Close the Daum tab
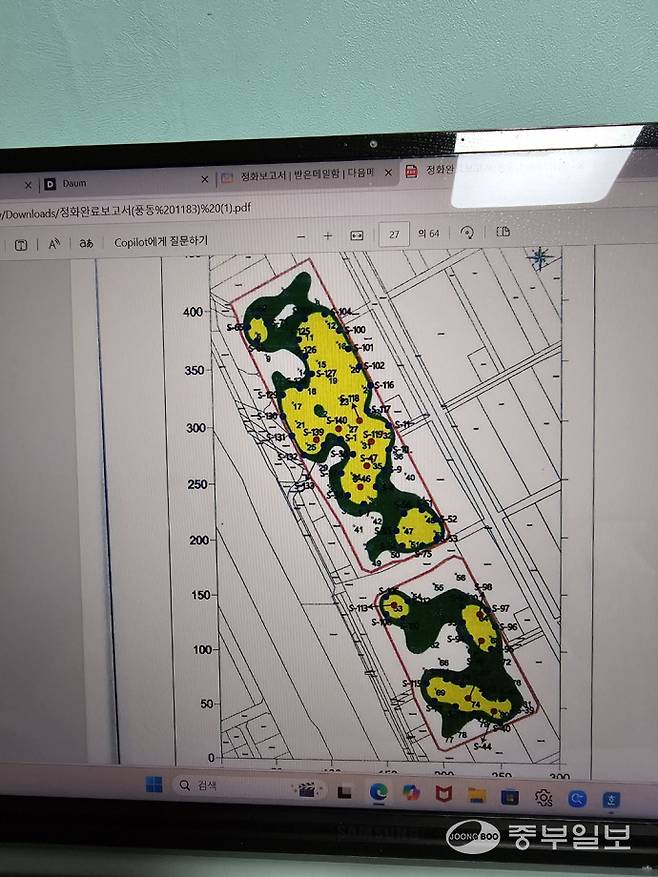Viewport: 658px width, 877px height. coord(205,180)
